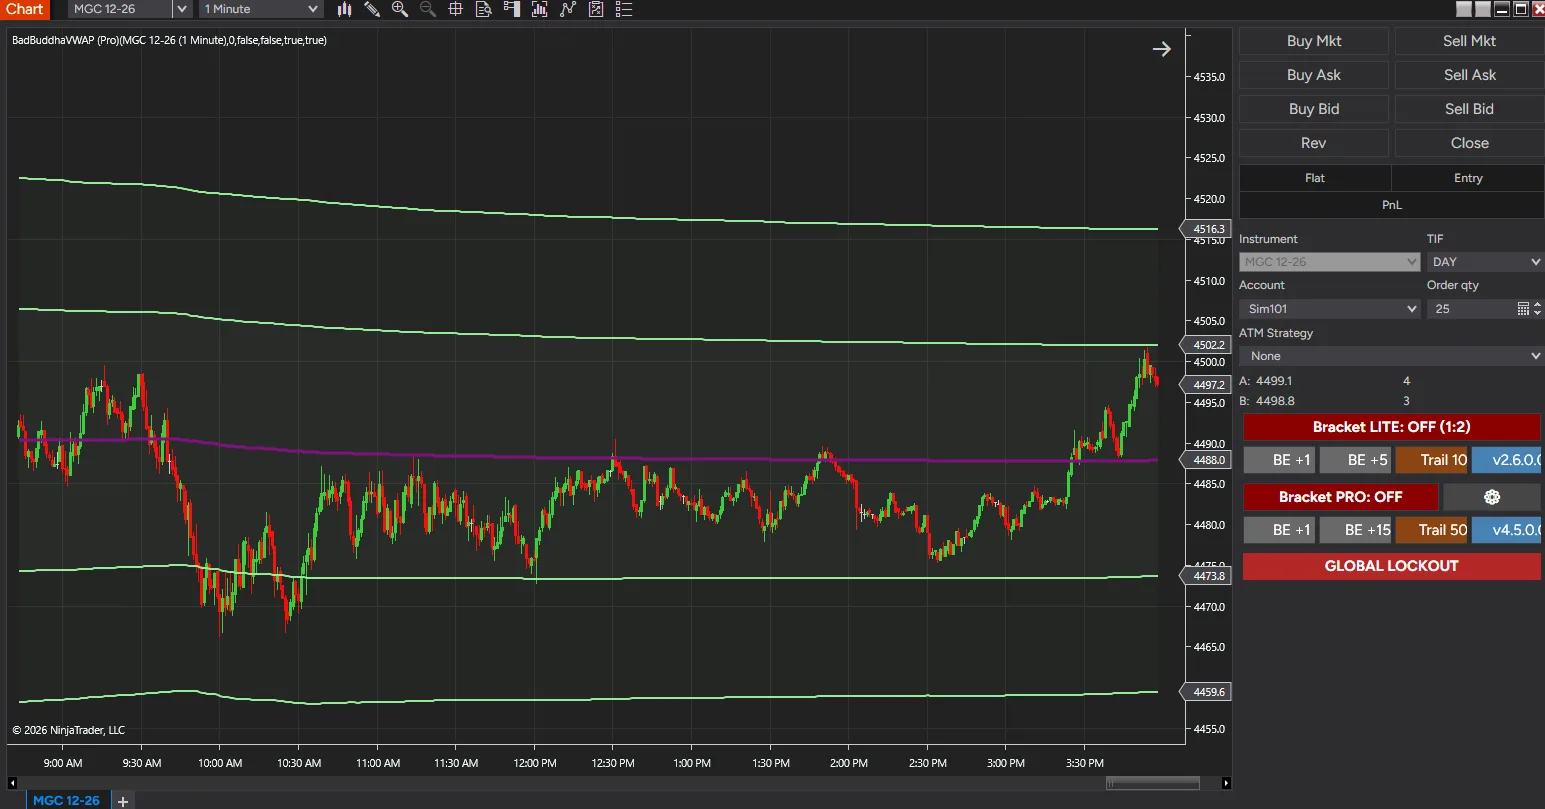1545x809 pixels.
Task: Open the Account Sim101 dropdown
Action: (1329, 309)
